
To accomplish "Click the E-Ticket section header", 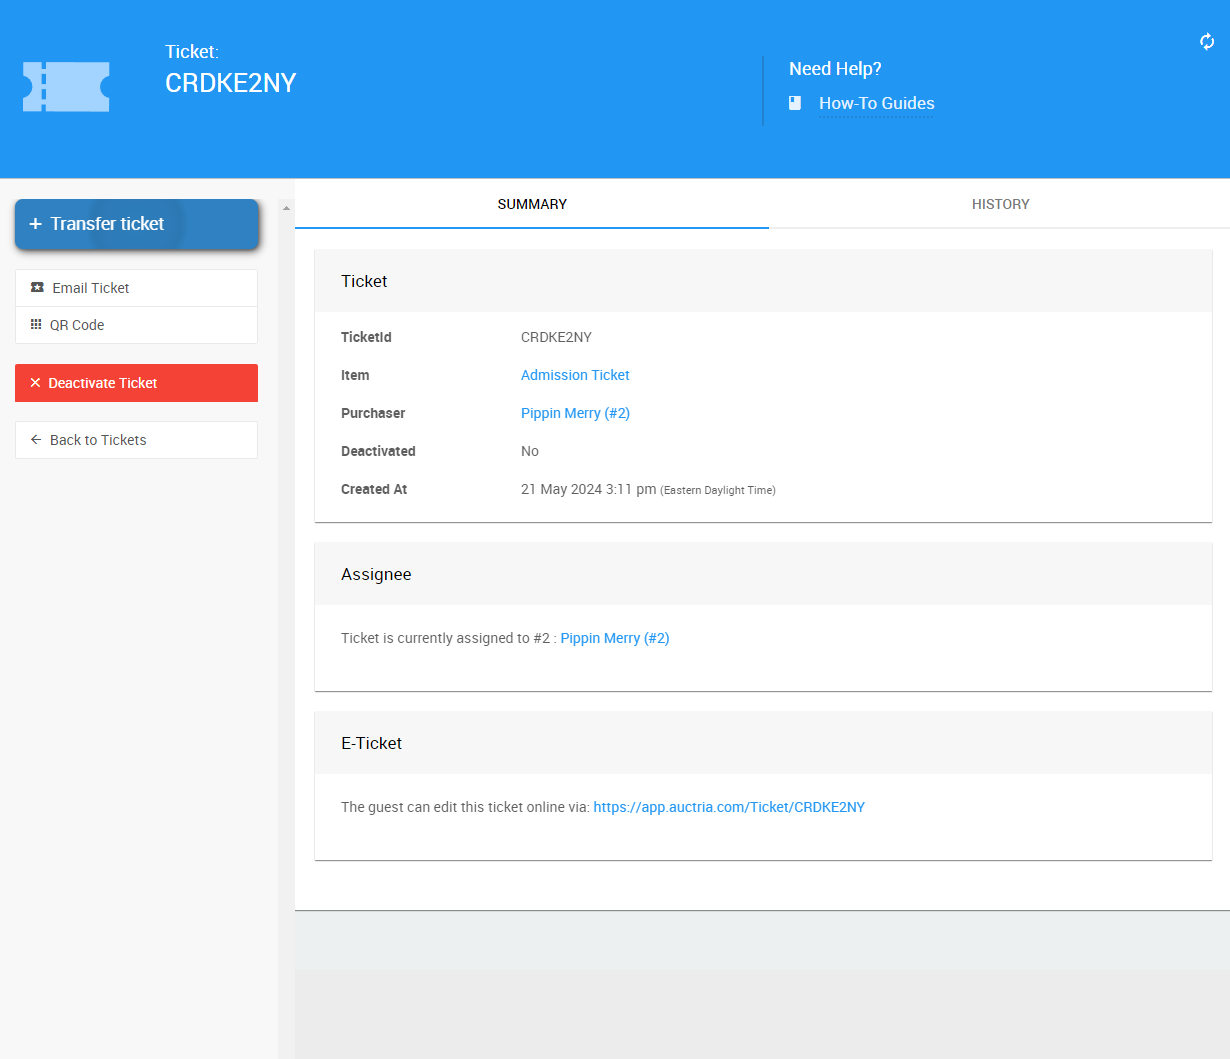I will (372, 743).
